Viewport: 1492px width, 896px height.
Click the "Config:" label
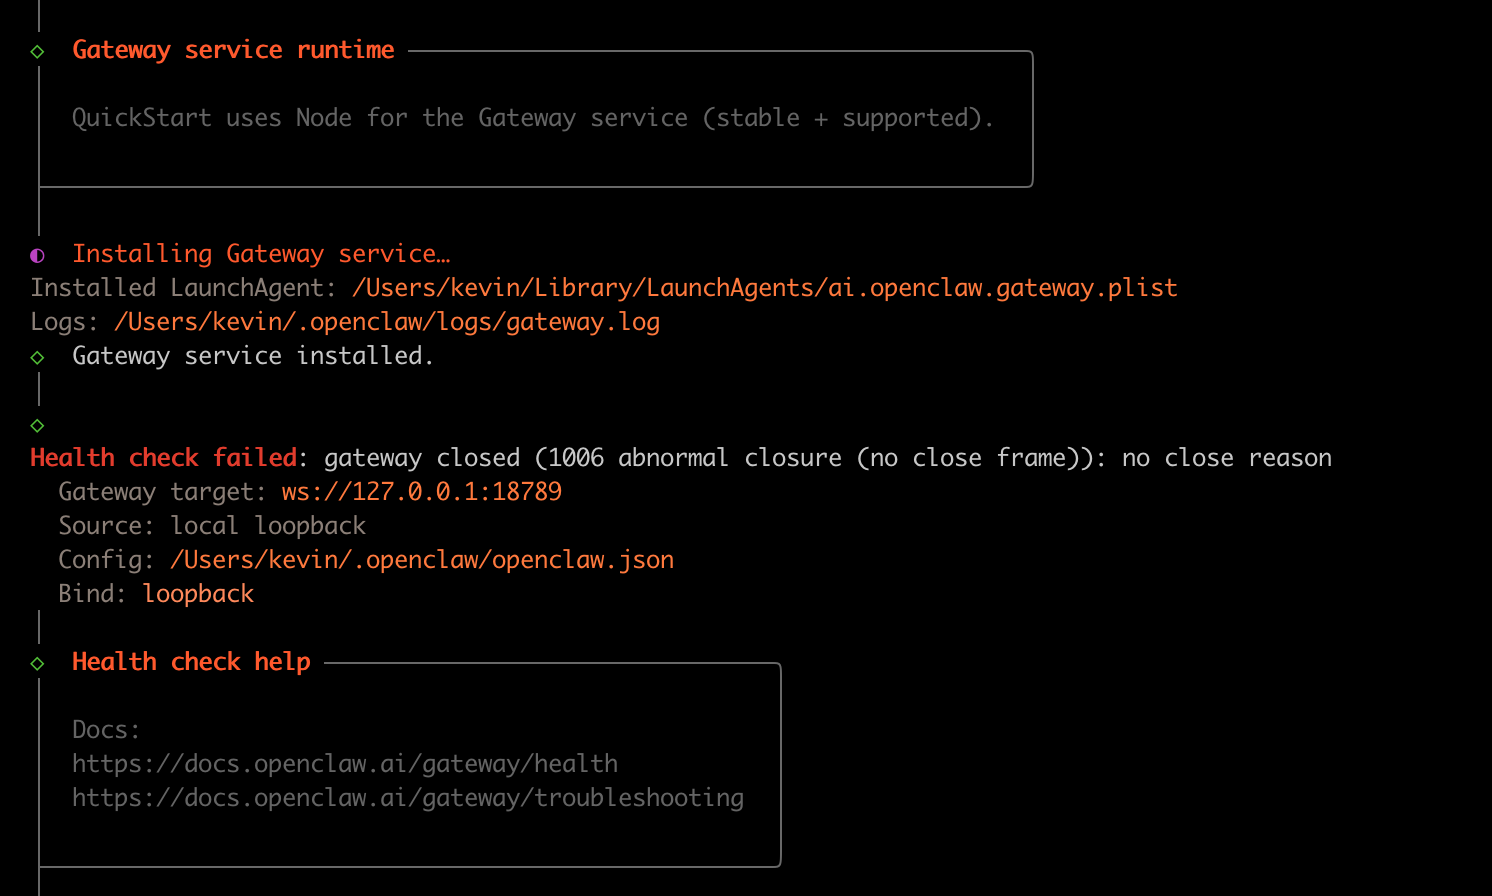(x=107, y=560)
